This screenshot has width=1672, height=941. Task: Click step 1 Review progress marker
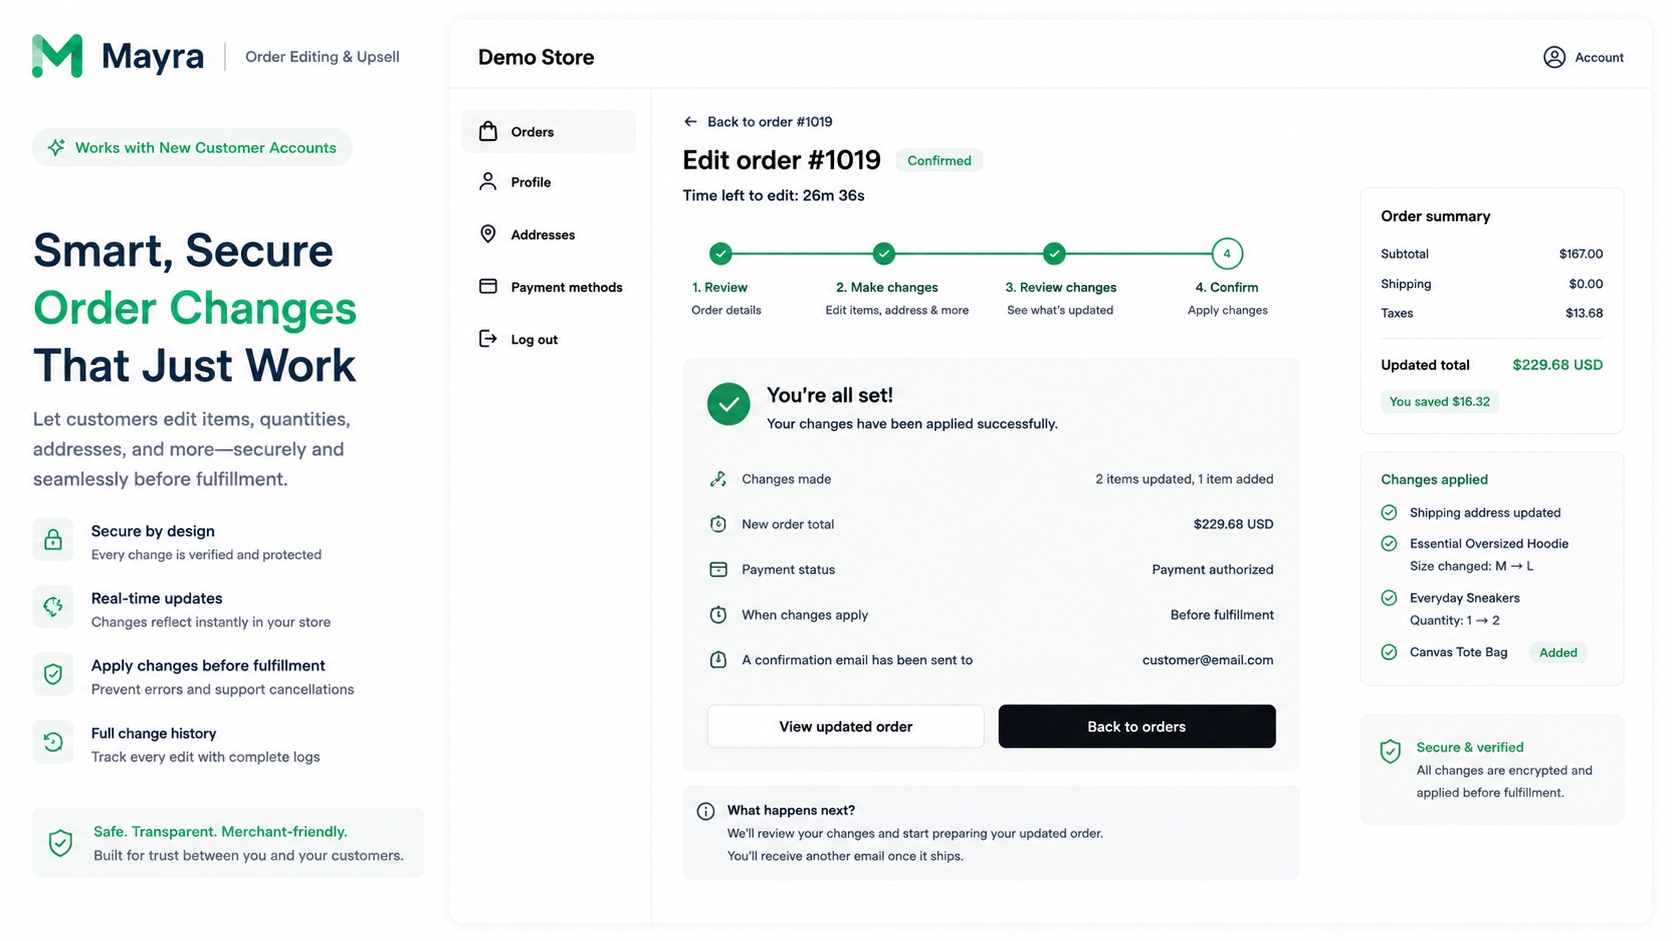(720, 254)
